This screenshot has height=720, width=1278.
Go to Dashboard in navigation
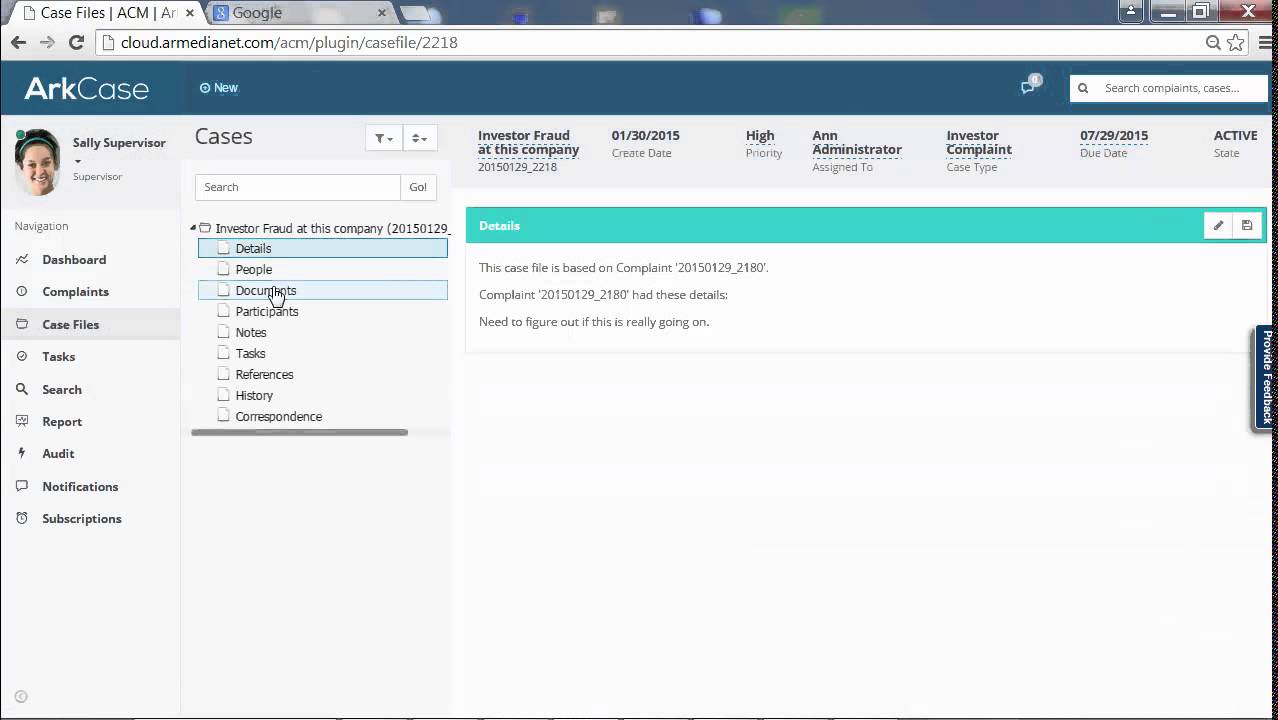(74, 260)
